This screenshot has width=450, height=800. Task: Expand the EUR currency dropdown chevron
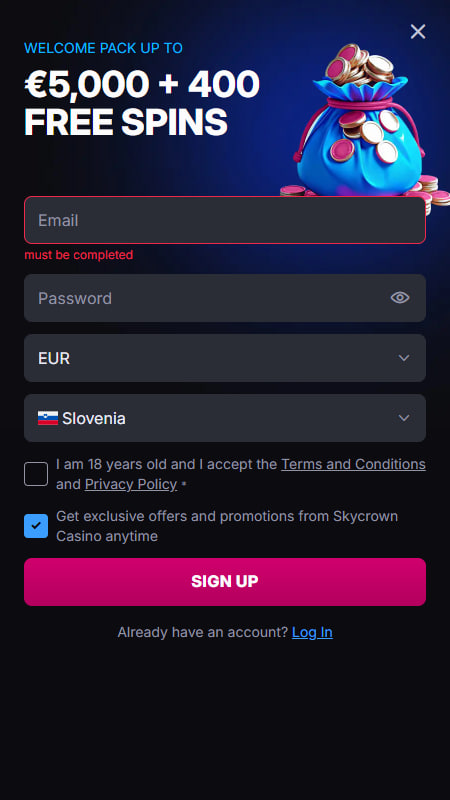(x=404, y=358)
